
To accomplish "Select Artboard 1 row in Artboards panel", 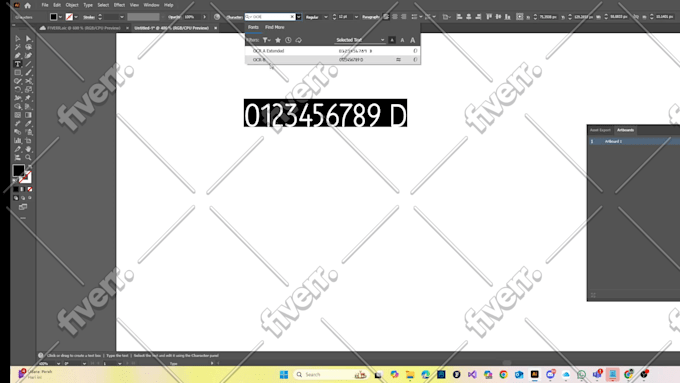I will (x=634, y=141).
